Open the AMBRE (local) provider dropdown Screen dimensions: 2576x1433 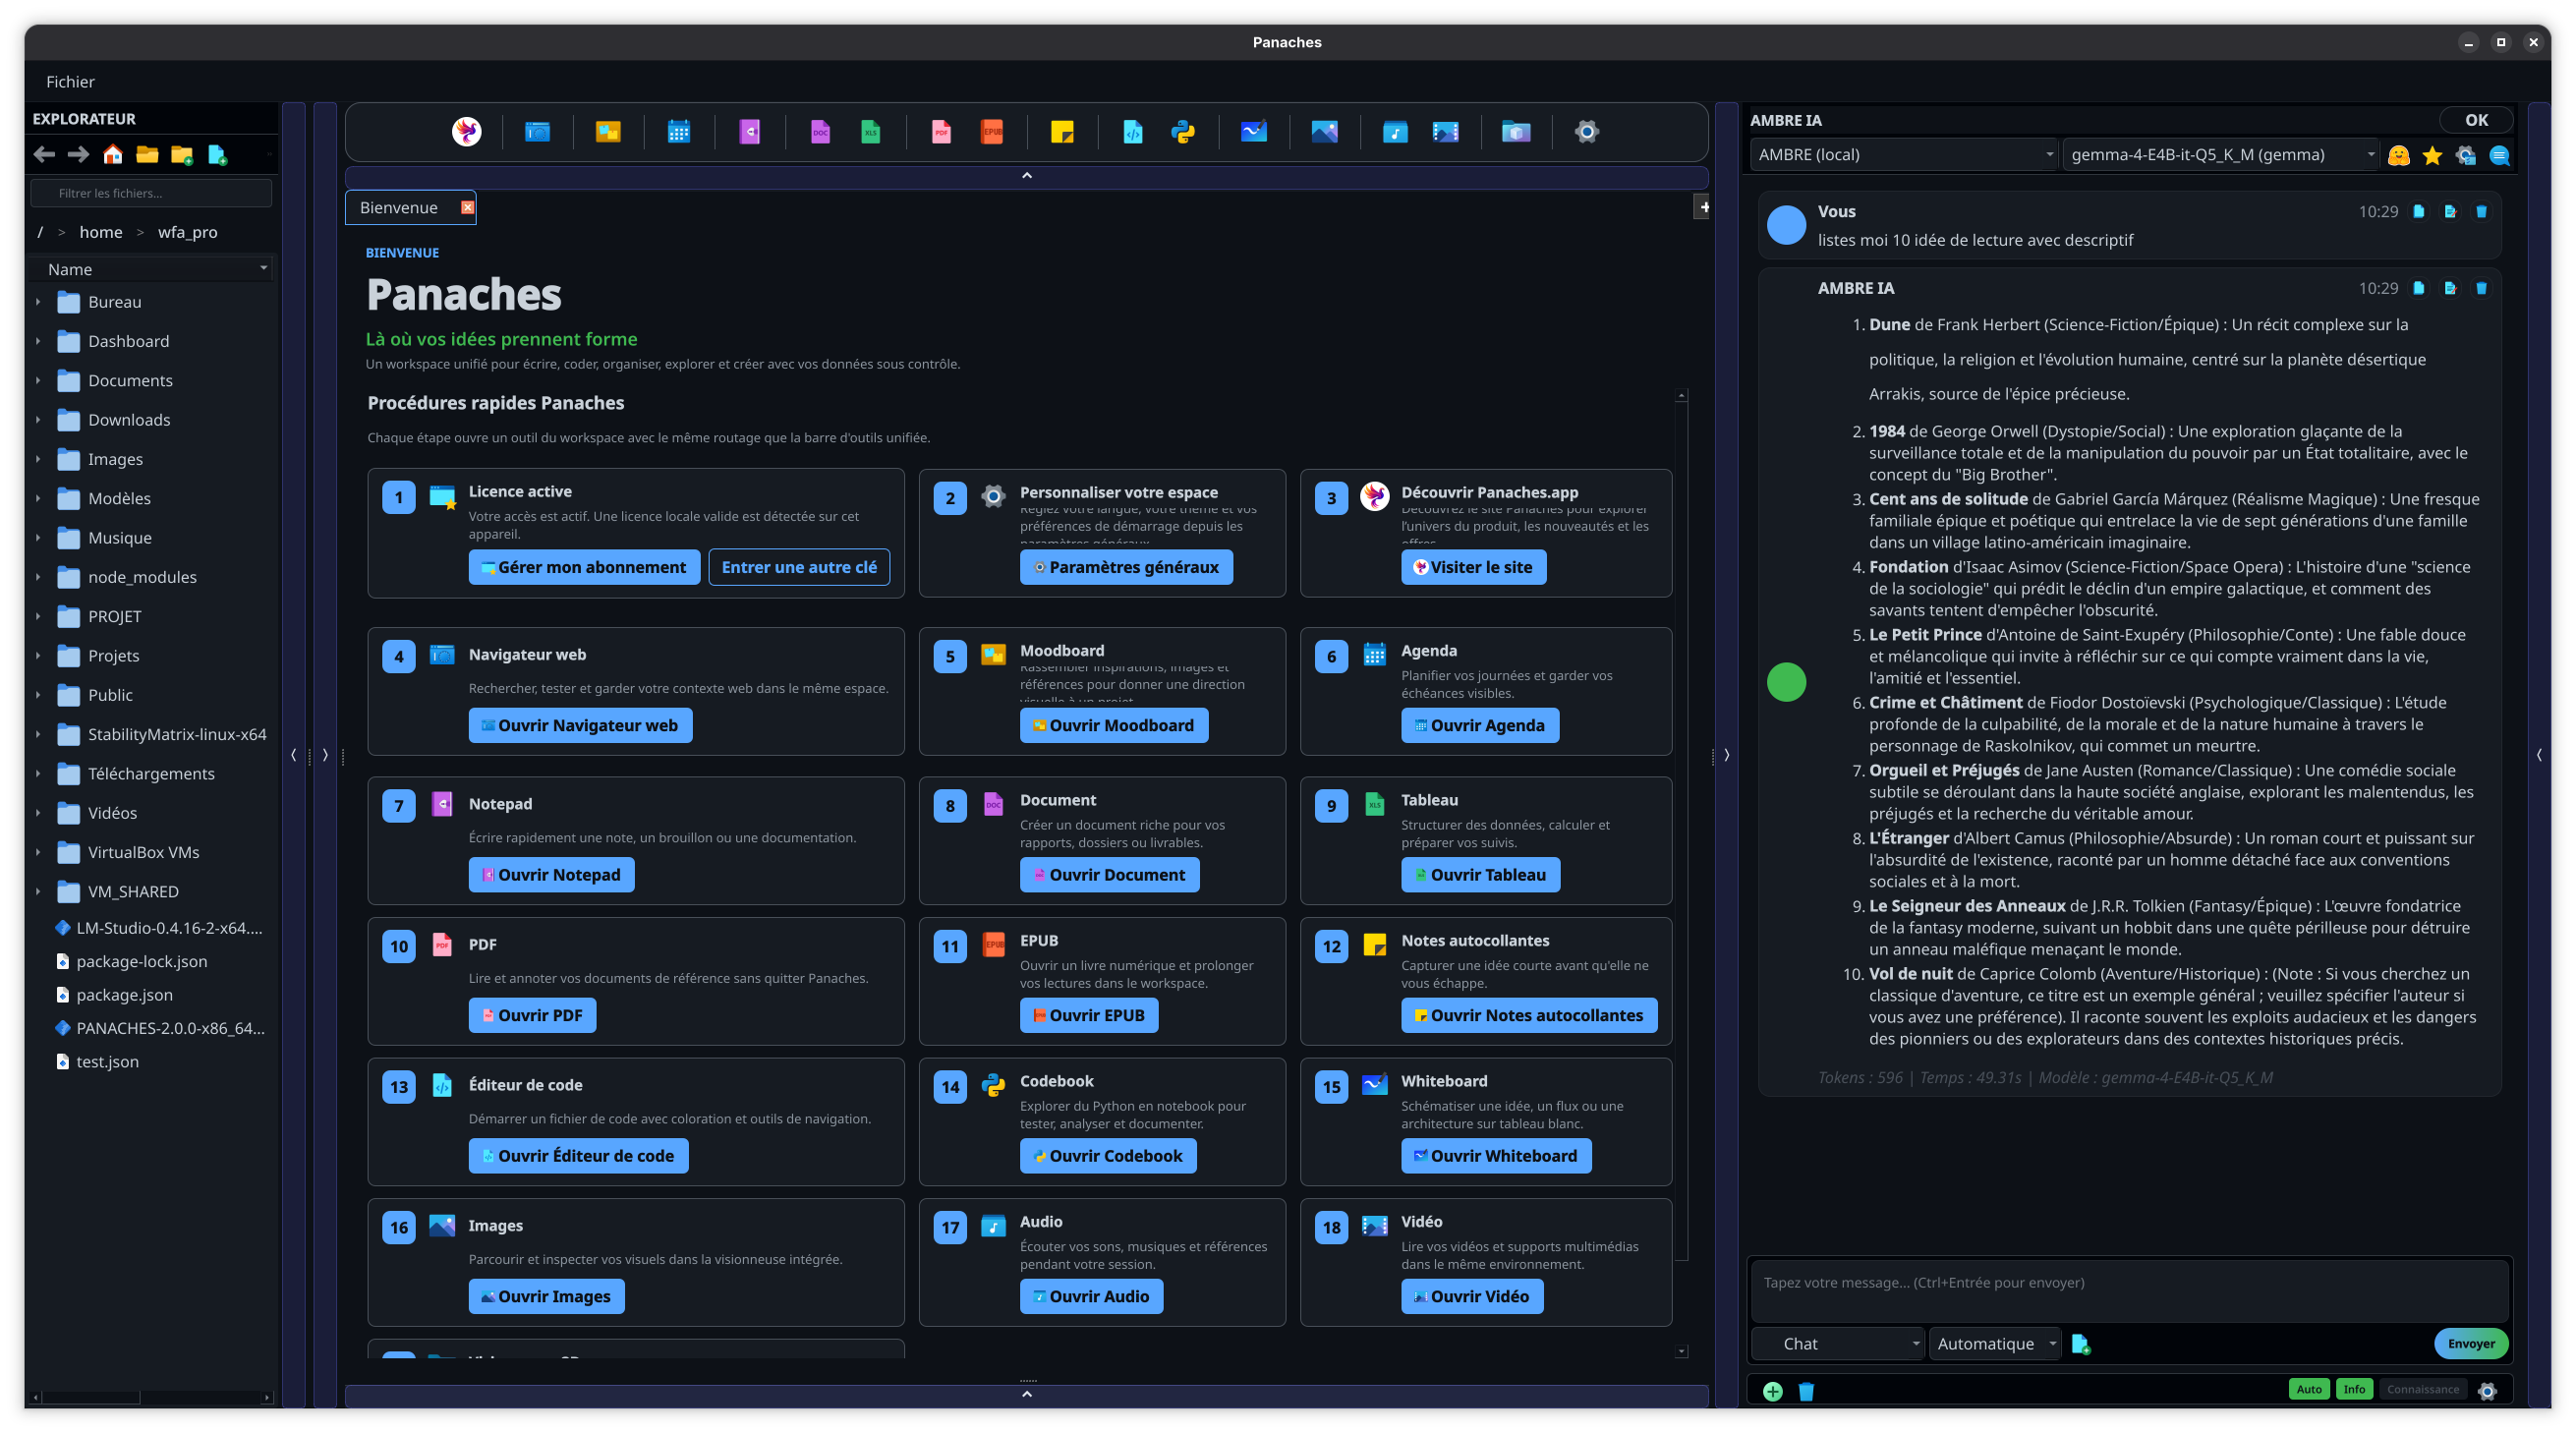pyautogui.click(x=1904, y=155)
